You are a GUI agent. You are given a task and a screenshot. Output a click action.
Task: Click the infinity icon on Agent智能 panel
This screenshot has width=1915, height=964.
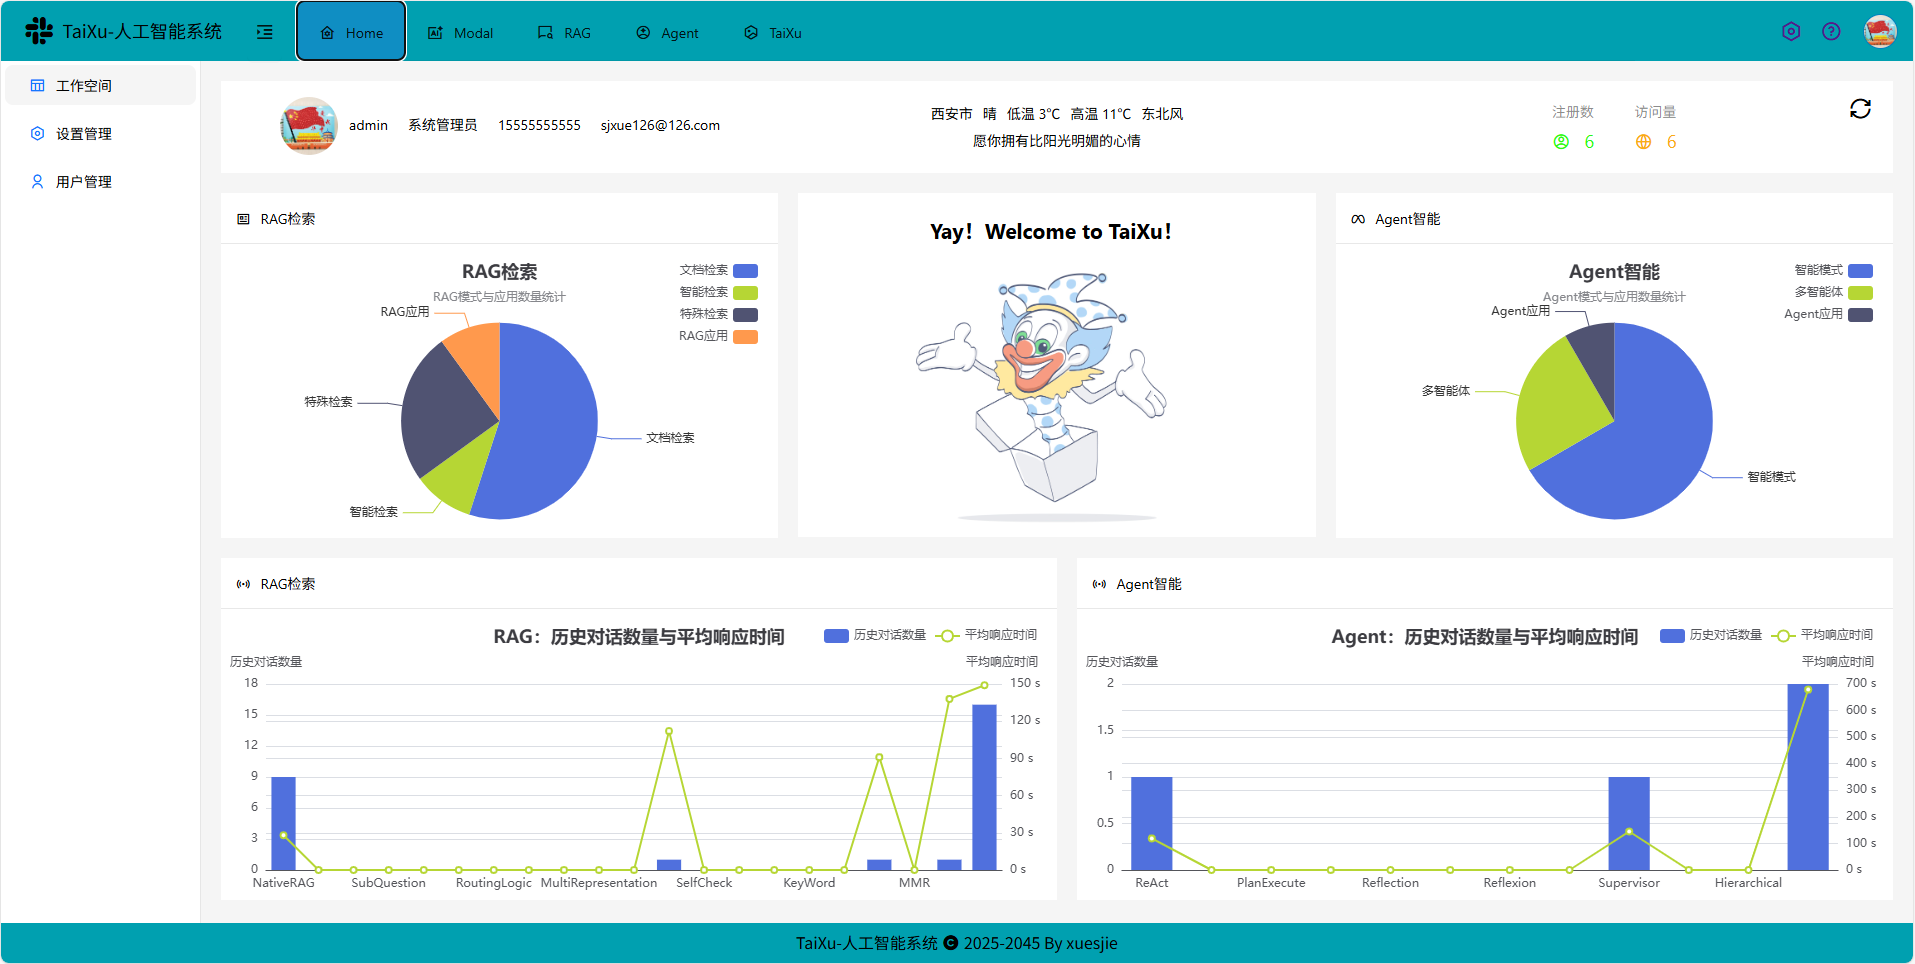pos(1357,218)
